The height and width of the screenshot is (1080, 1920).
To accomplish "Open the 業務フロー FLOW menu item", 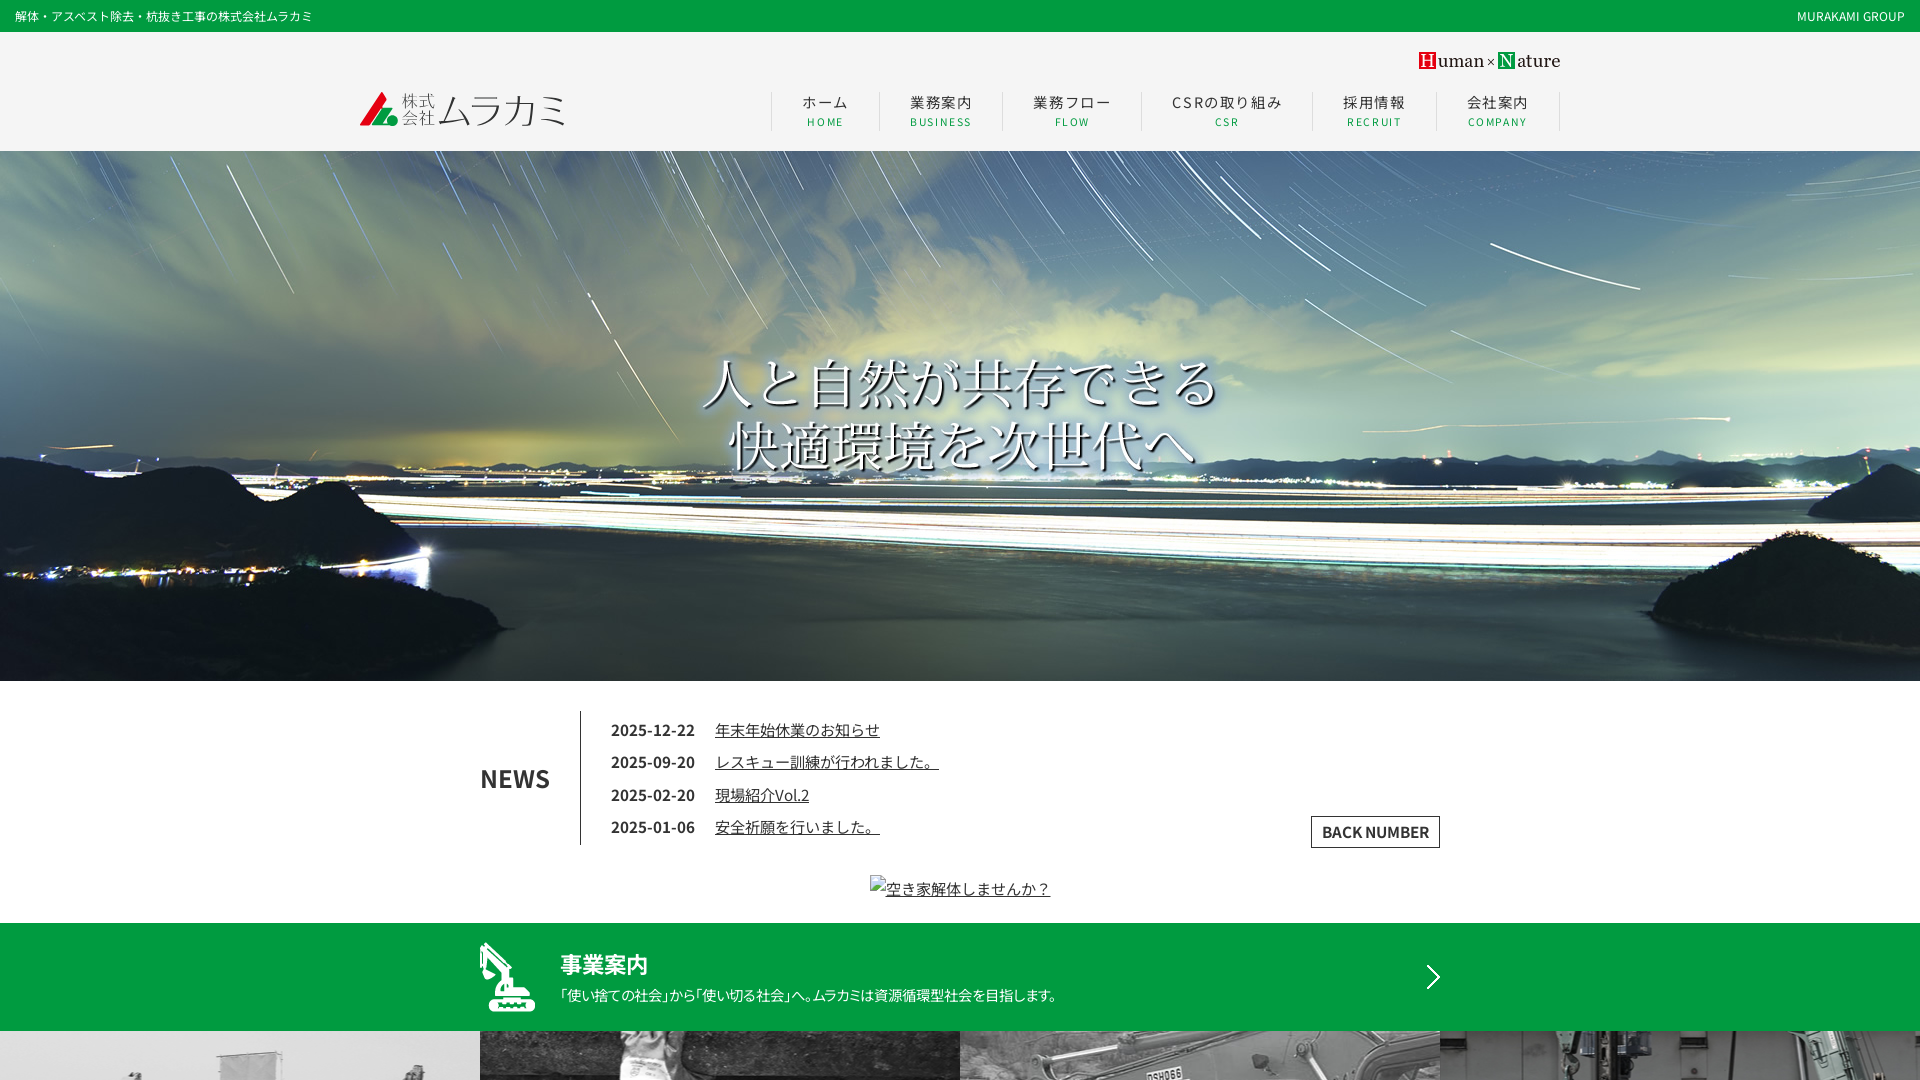I will click(1071, 110).
